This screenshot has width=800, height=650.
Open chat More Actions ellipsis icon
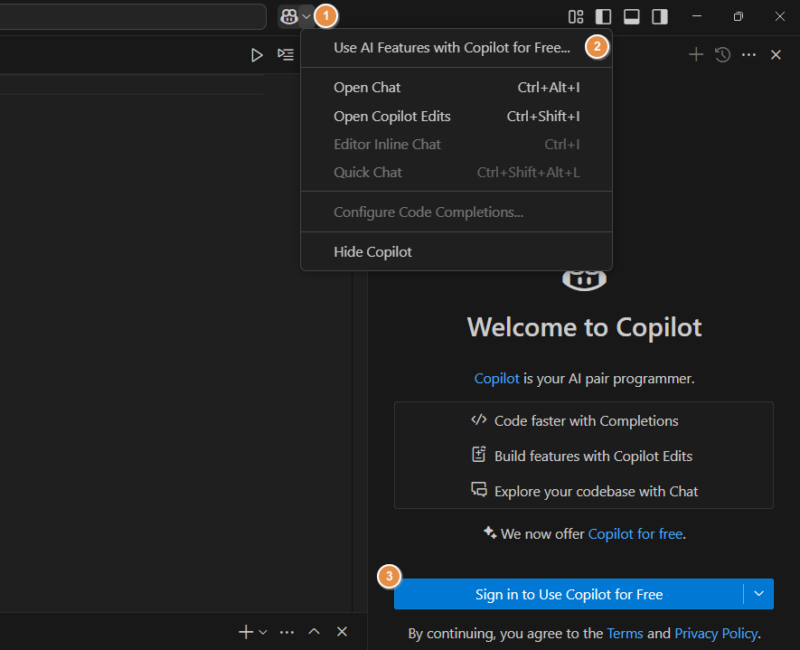pyautogui.click(x=748, y=55)
